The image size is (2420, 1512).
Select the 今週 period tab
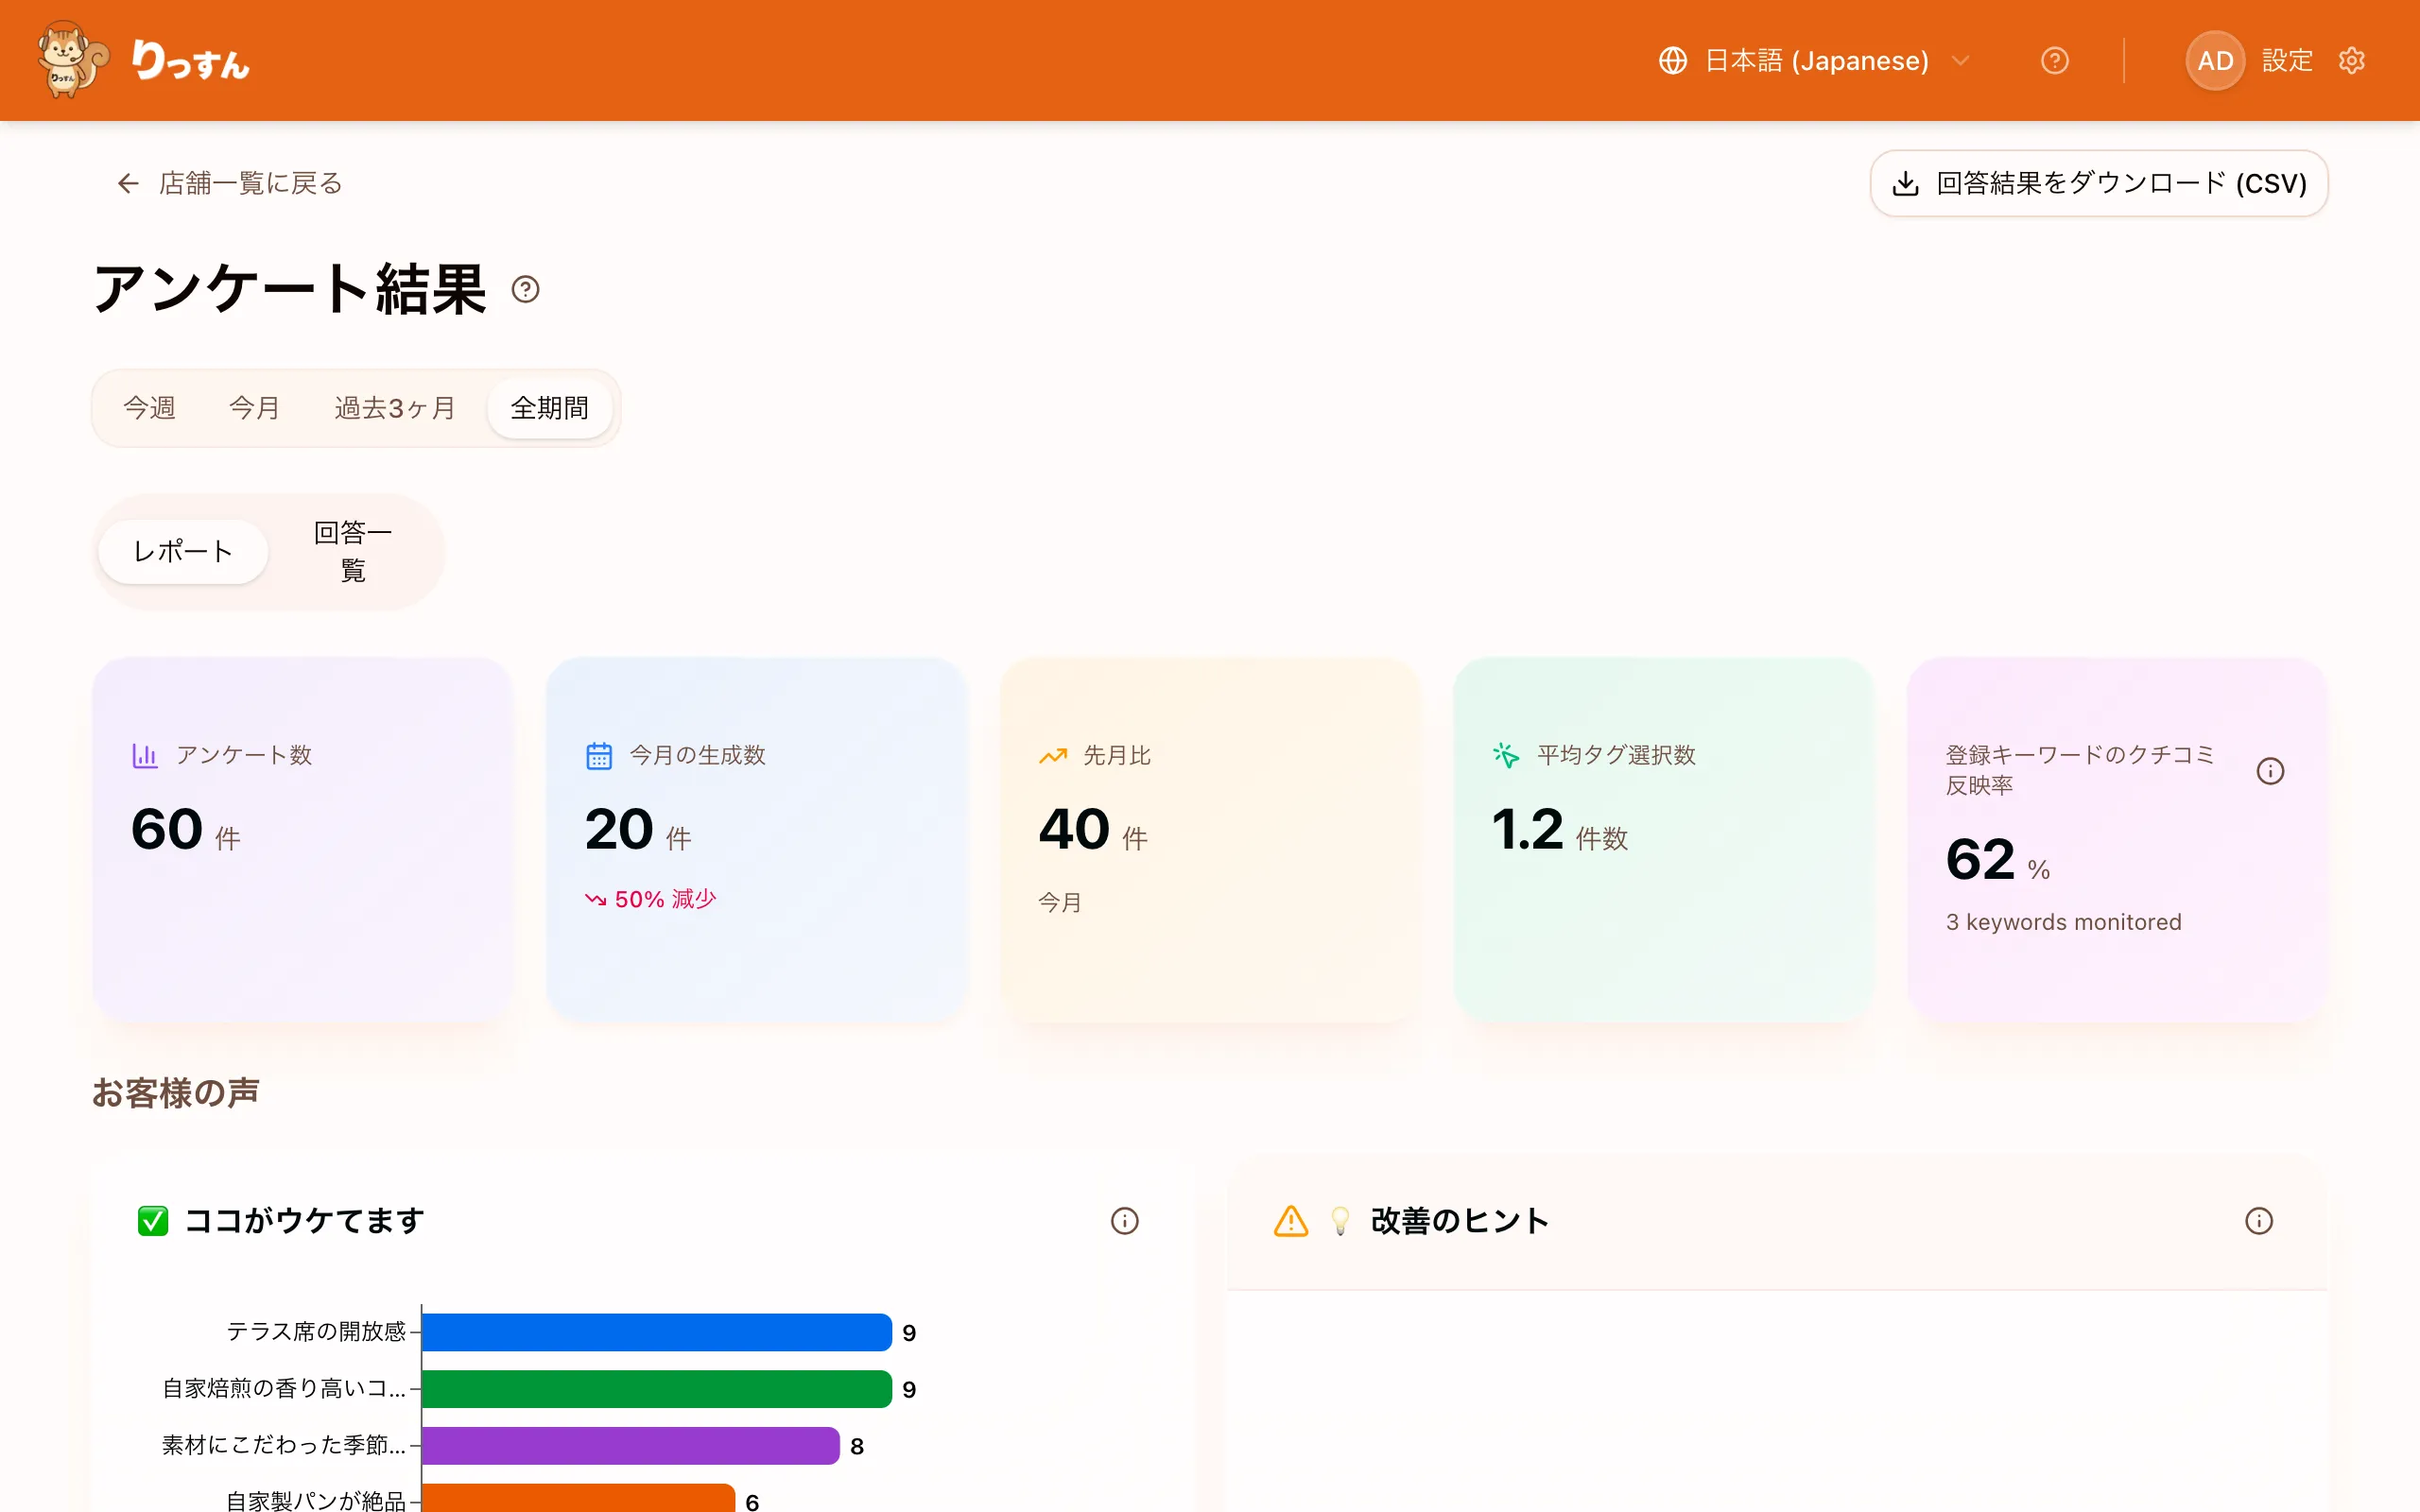click(x=149, y=408)
